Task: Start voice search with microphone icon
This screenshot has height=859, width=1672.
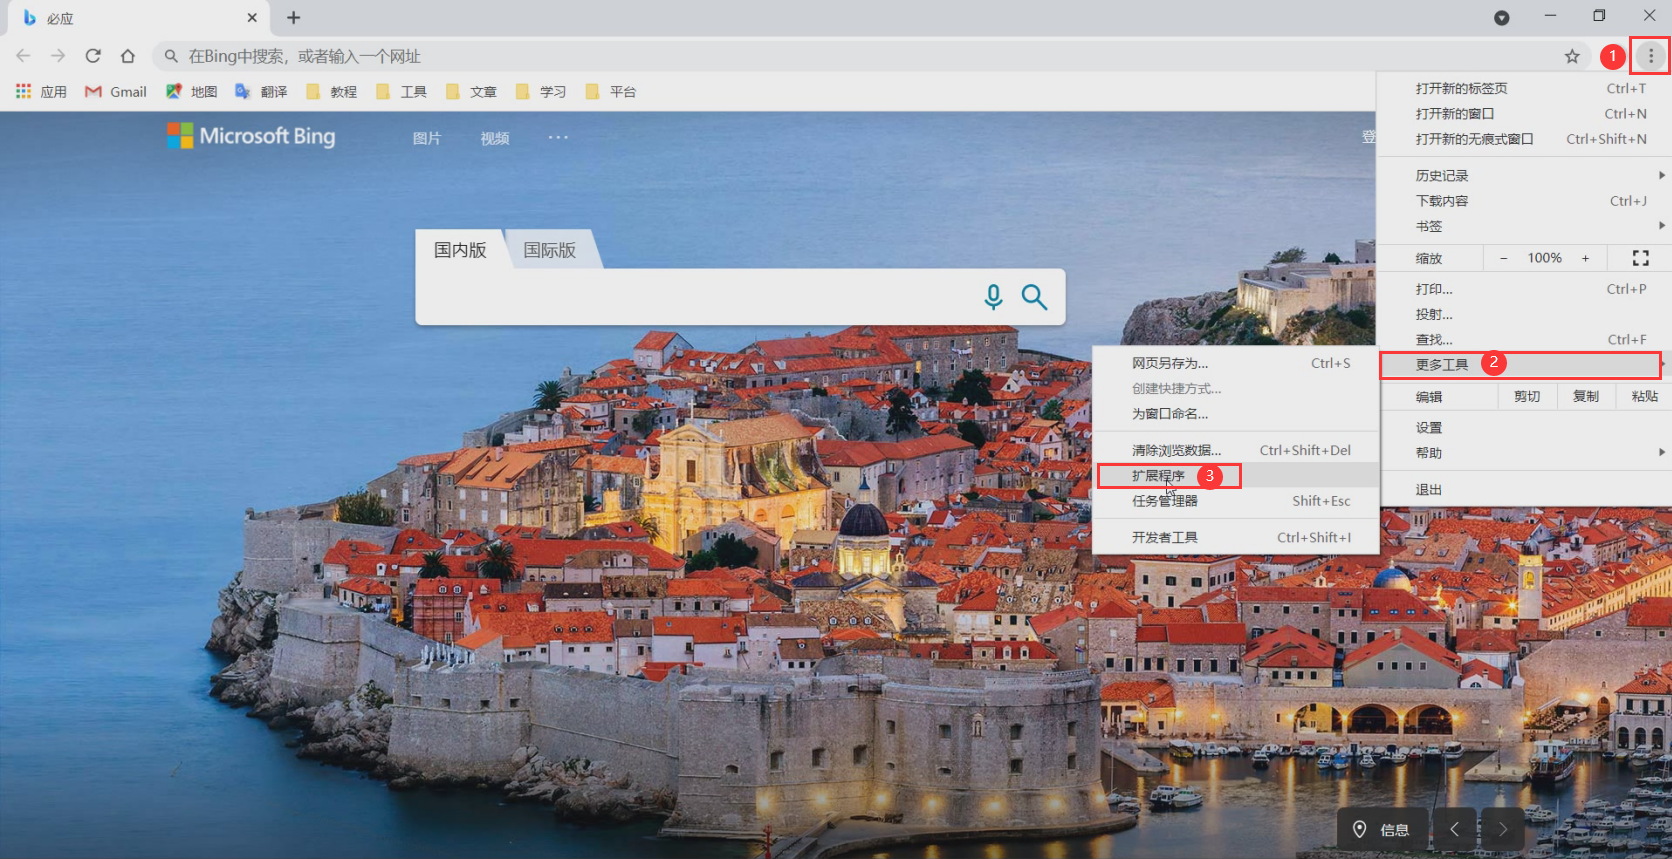Action: [x=993, y=297]
